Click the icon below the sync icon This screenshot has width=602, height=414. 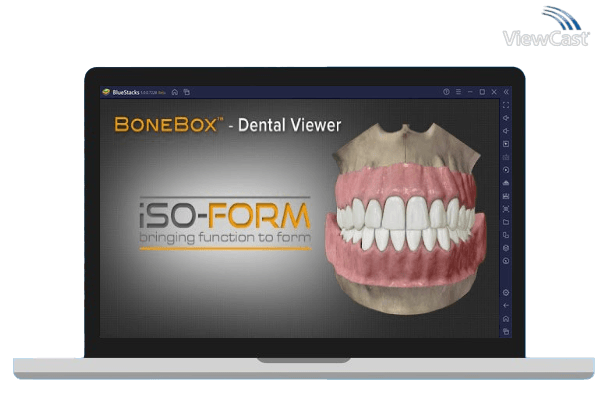(x=506, y=183)
